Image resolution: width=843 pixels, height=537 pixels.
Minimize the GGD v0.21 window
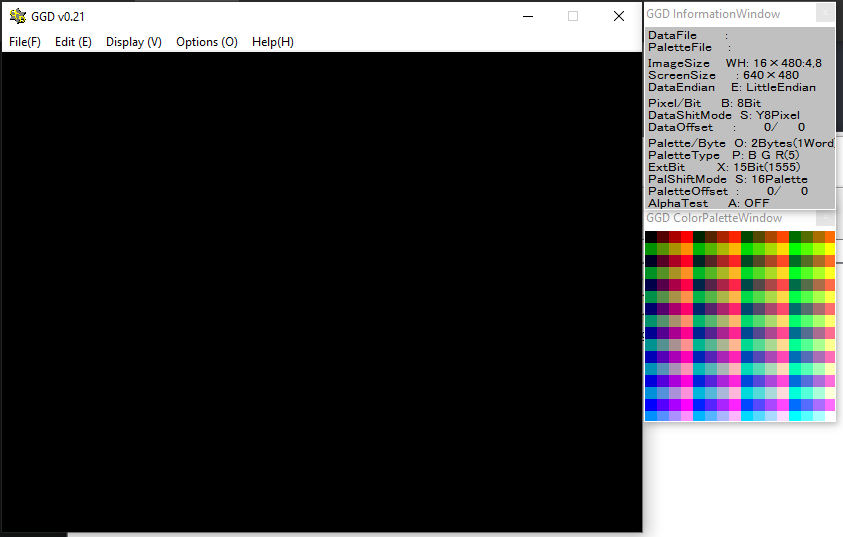[x=527, y=16]
